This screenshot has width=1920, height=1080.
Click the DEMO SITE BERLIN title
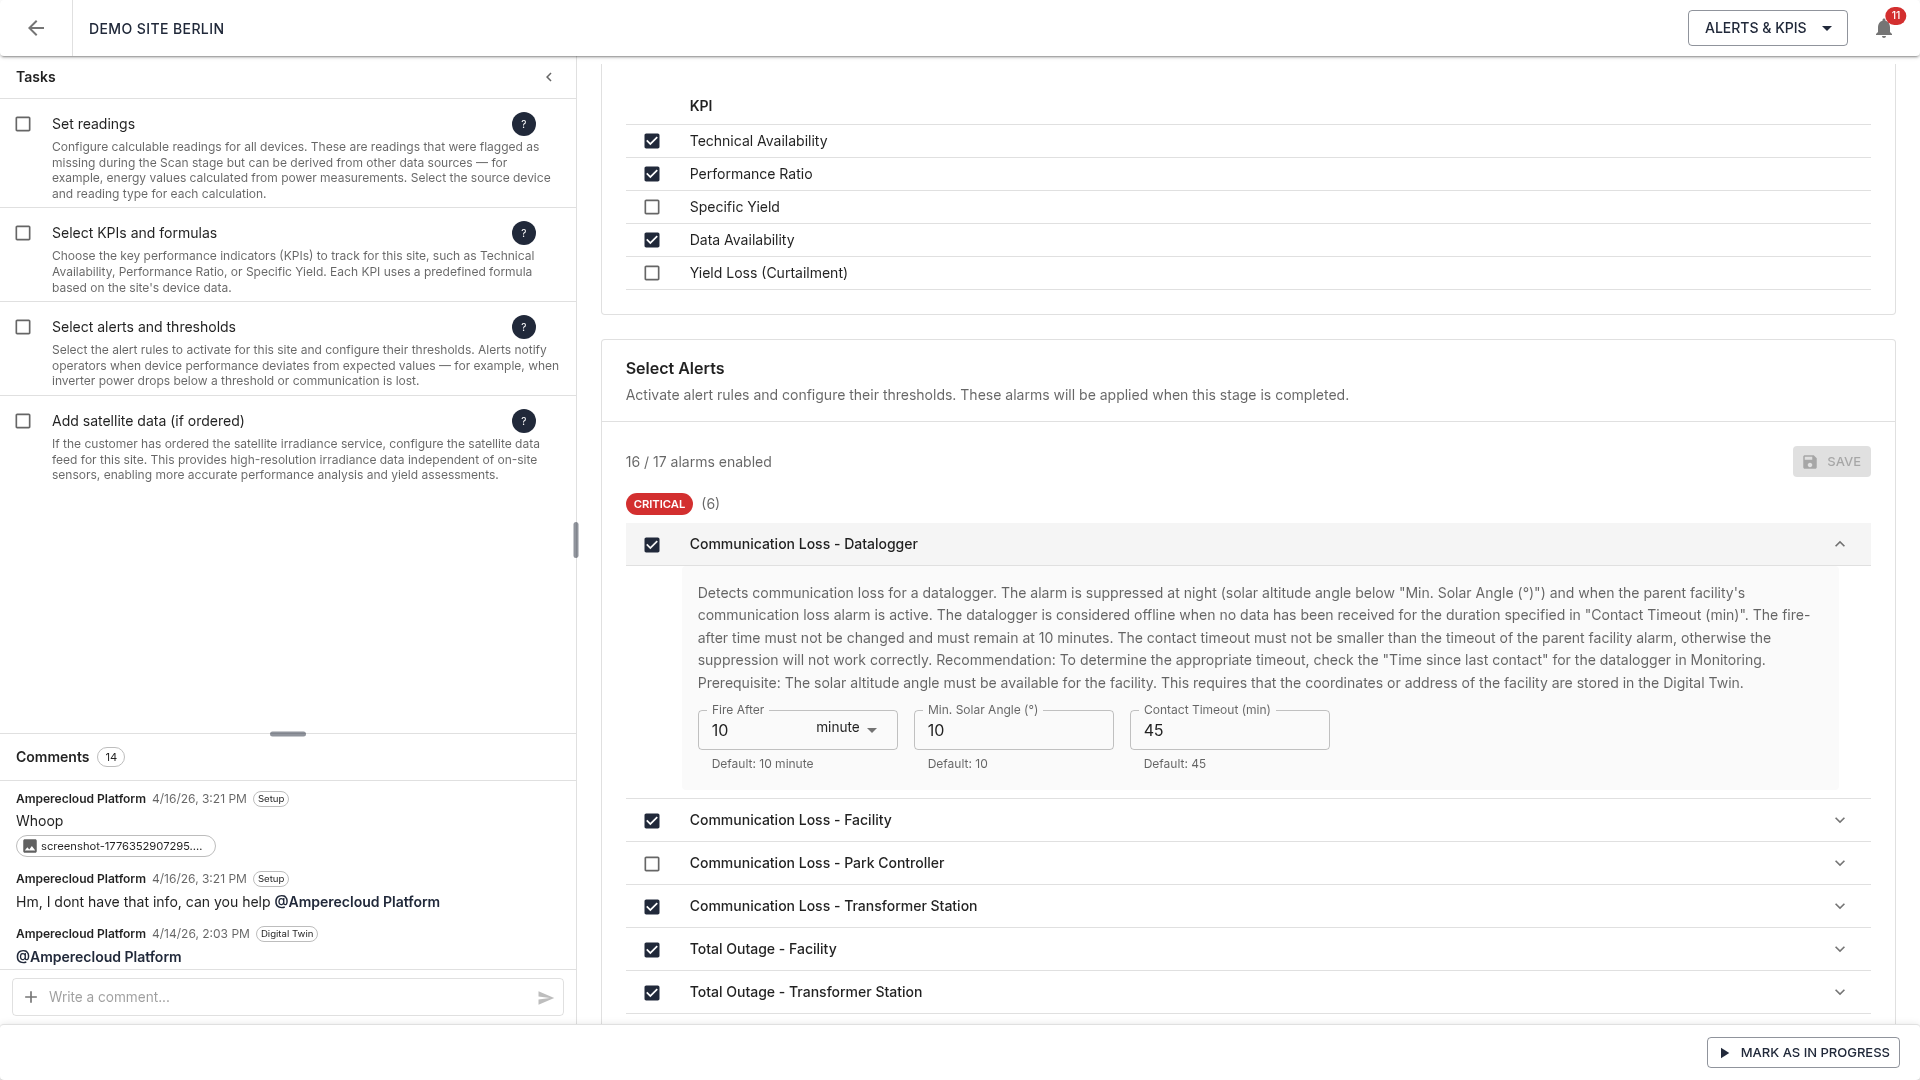pyautogui.click(x=156, y=29)
